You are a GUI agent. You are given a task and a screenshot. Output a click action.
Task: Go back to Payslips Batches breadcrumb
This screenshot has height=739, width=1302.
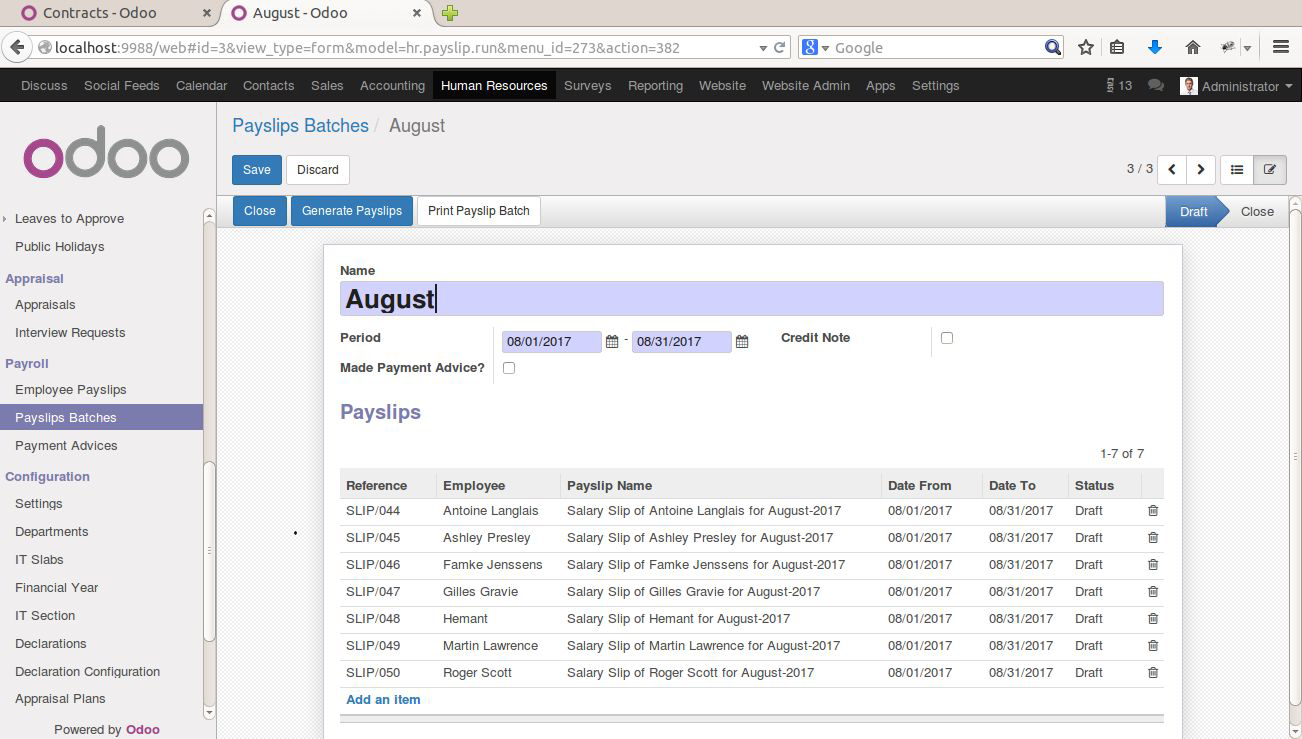point(300,126)
